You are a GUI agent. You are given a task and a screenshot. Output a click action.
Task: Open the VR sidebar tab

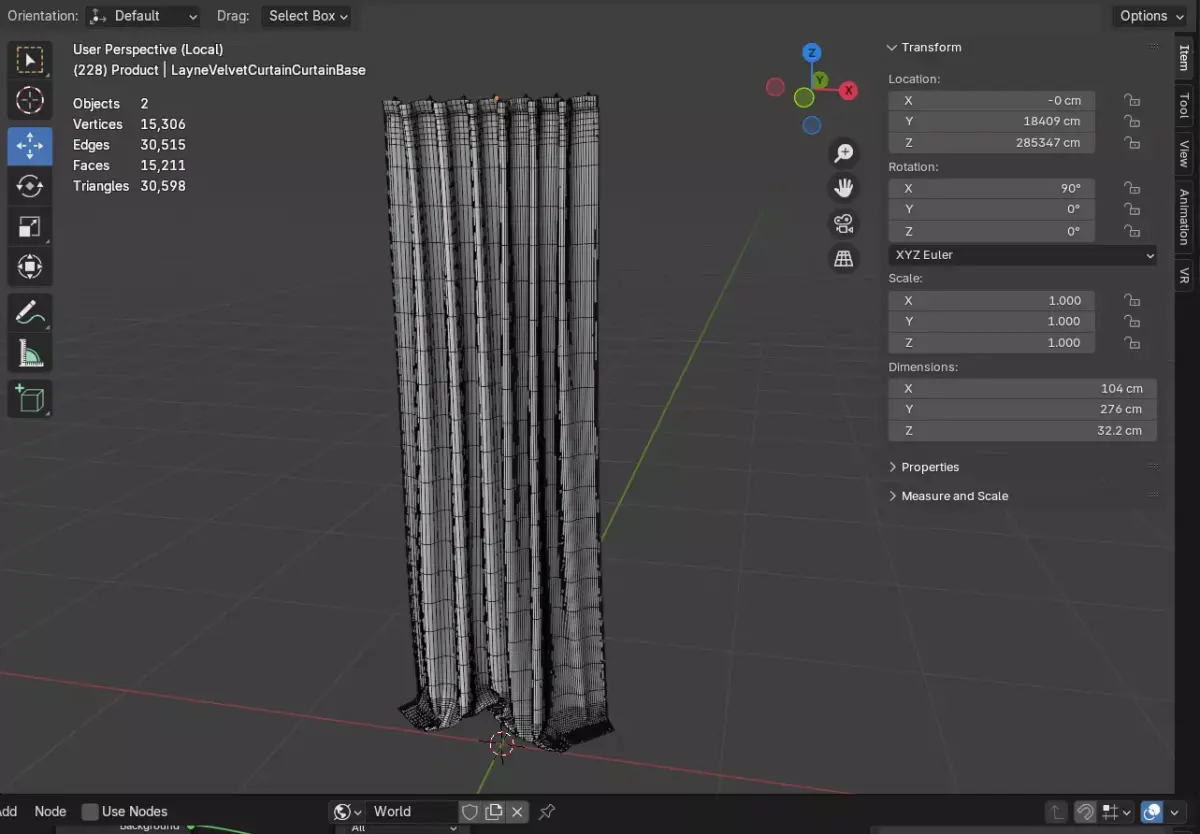[1184, 275]
